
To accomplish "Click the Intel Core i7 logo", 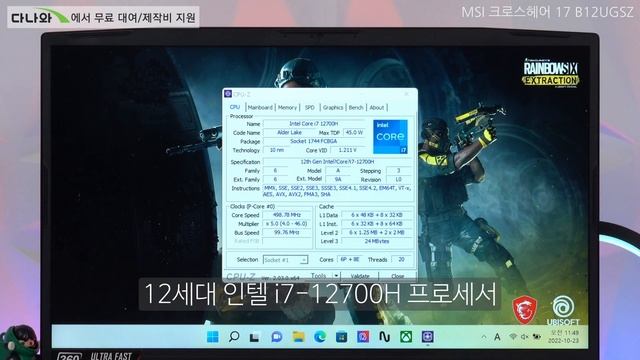I will pyautogui.click(x=390, y=137).
